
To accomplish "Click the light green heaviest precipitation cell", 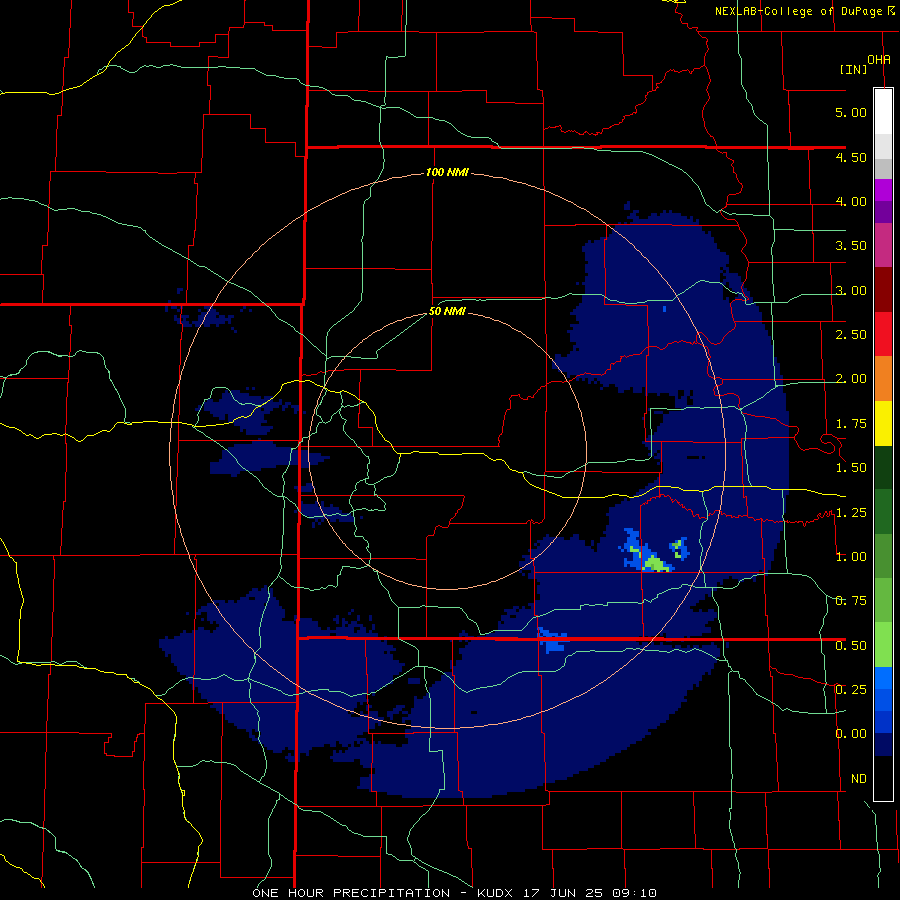I will pyautogui.click(x=656, y=564).
